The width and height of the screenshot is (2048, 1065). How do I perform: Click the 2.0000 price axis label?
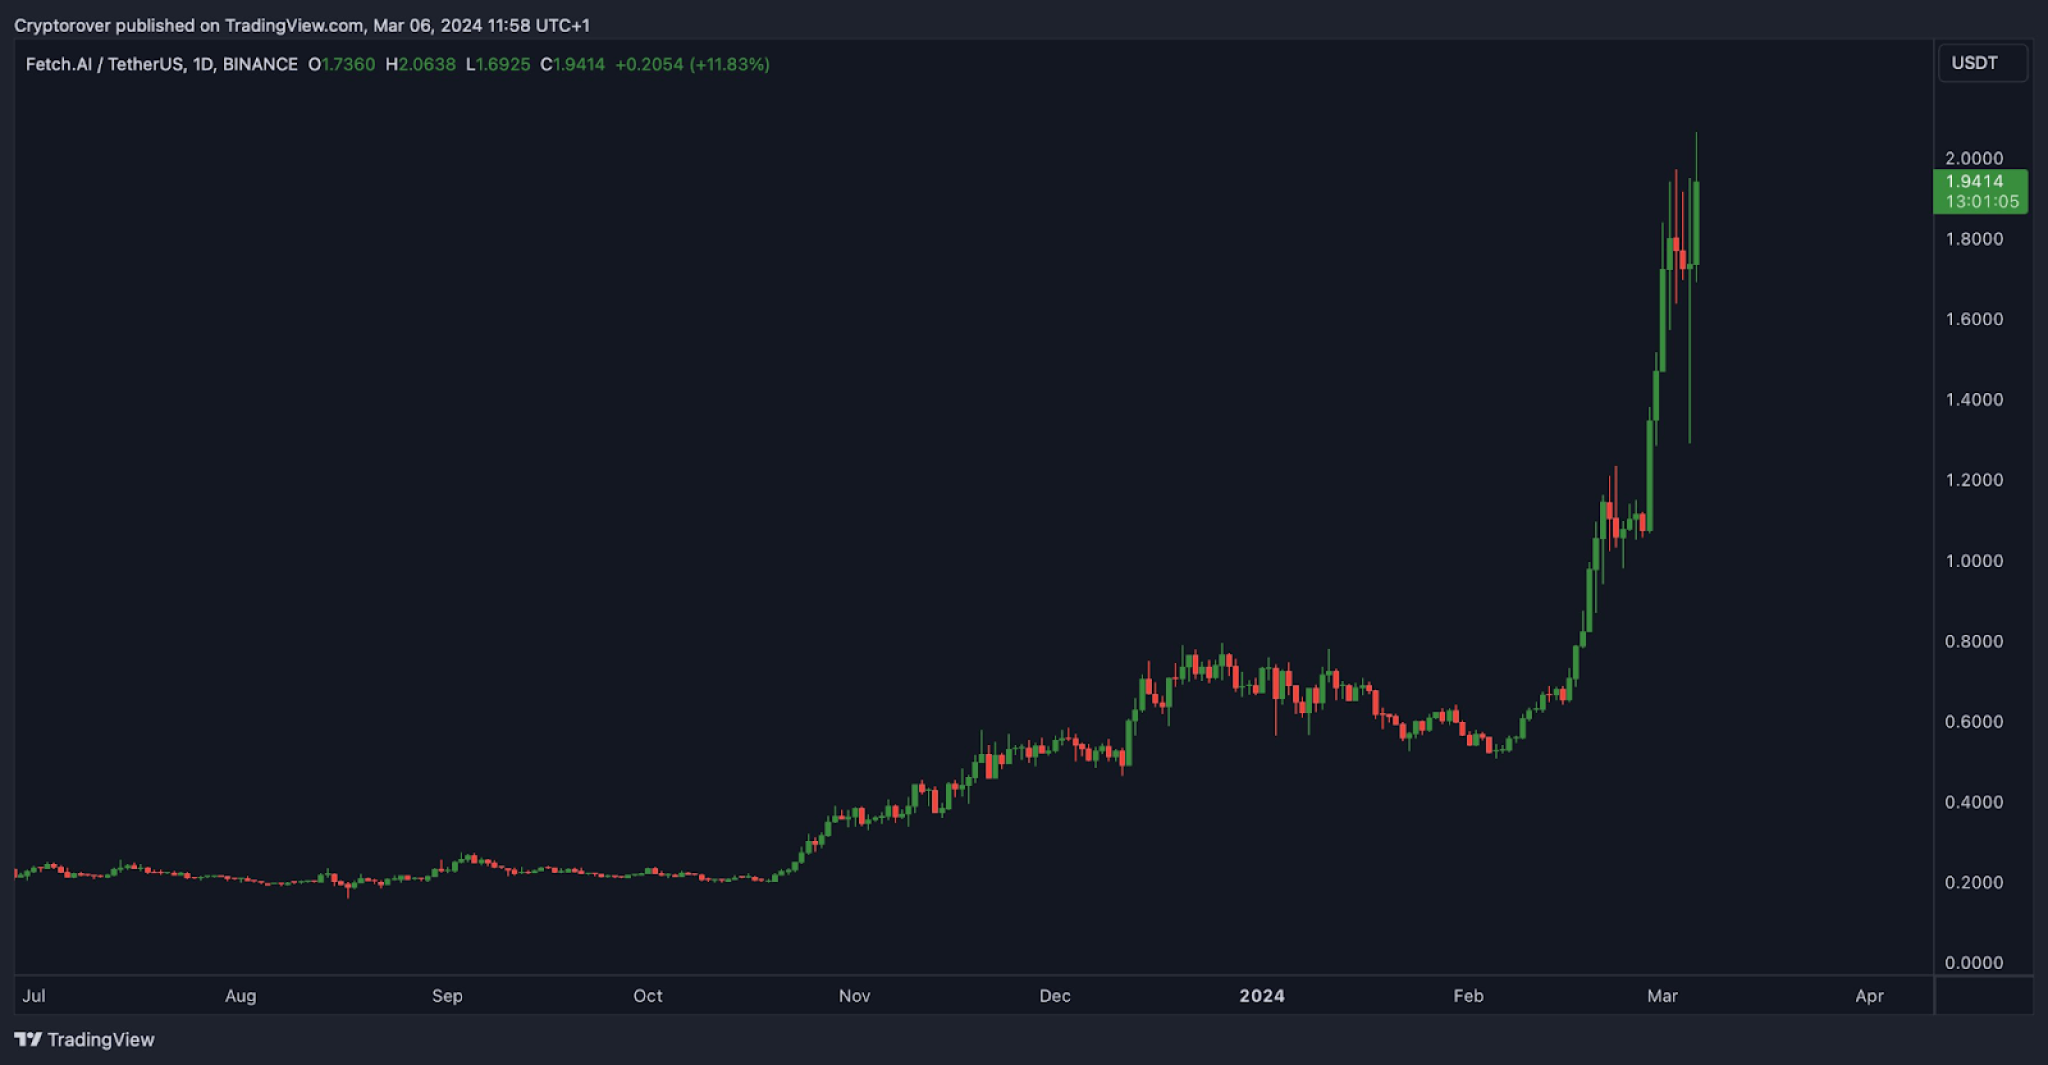(1974, 158)
